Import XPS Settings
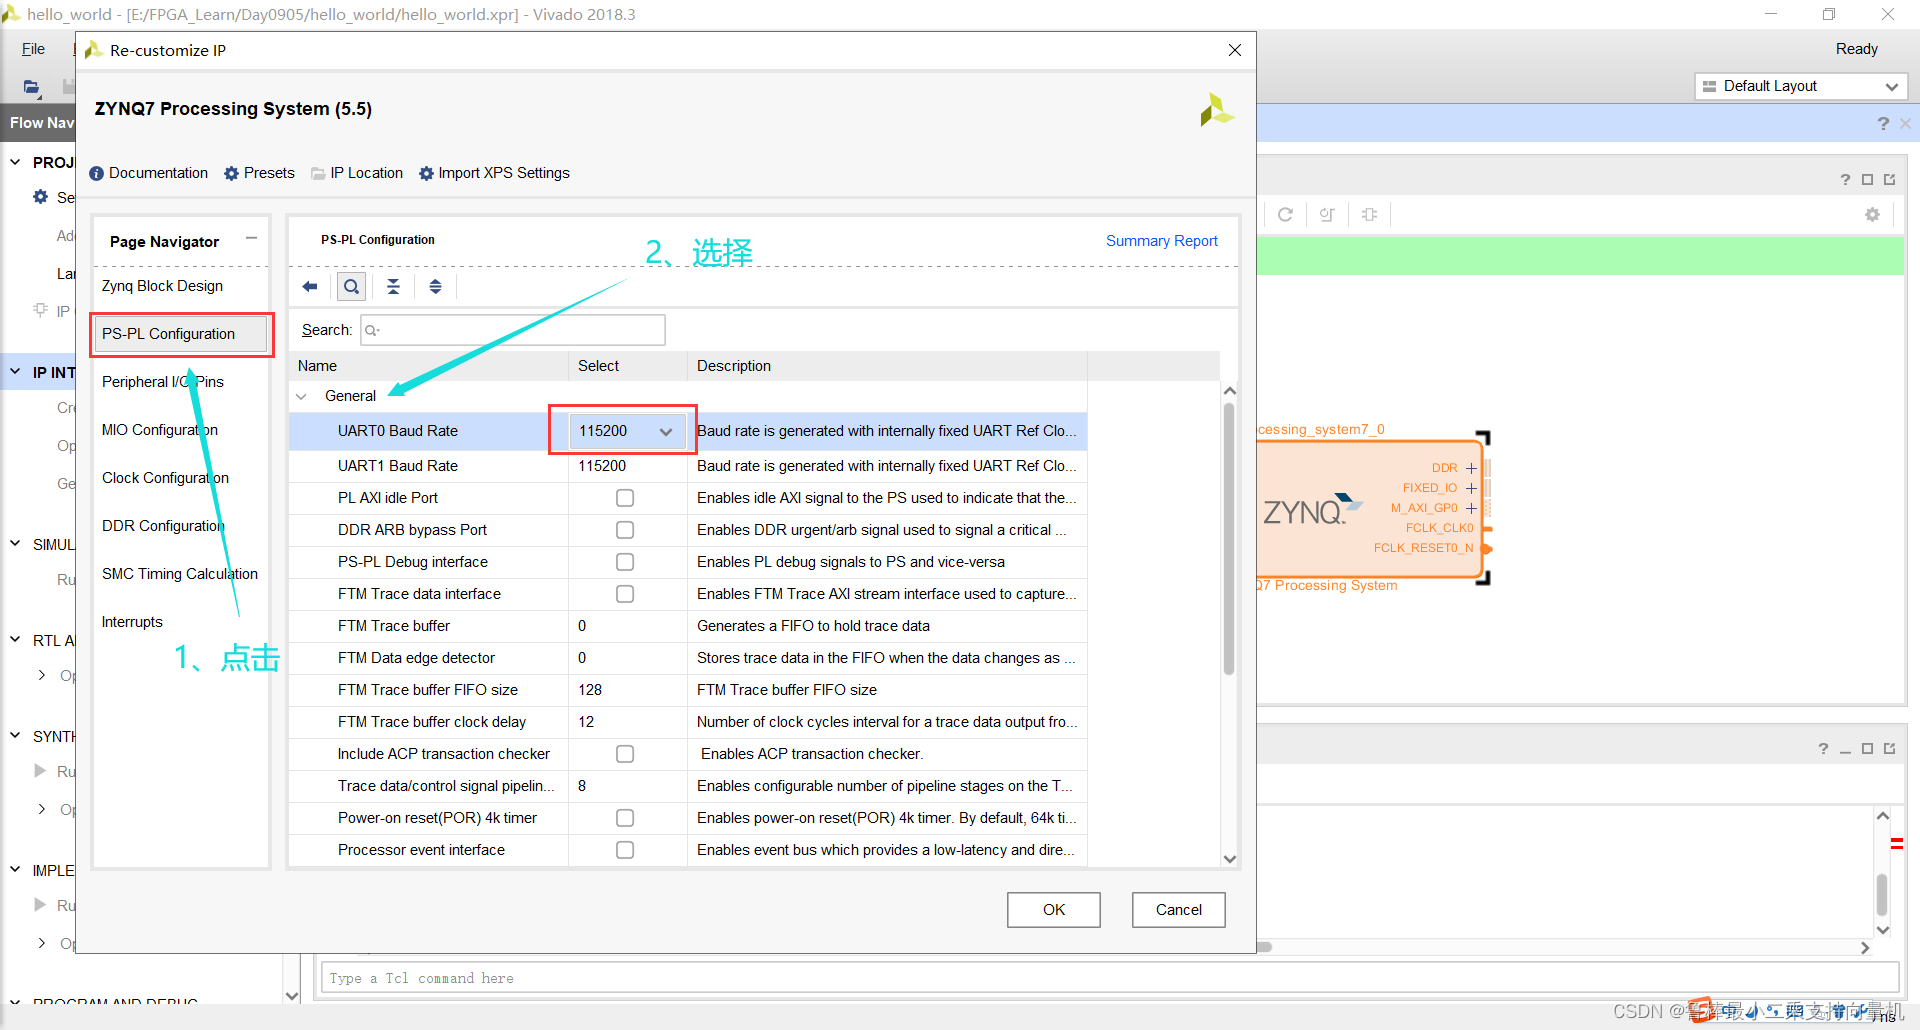Image resolution: width=1920 pixels, height=1030 pixels. tap(494, 173)
